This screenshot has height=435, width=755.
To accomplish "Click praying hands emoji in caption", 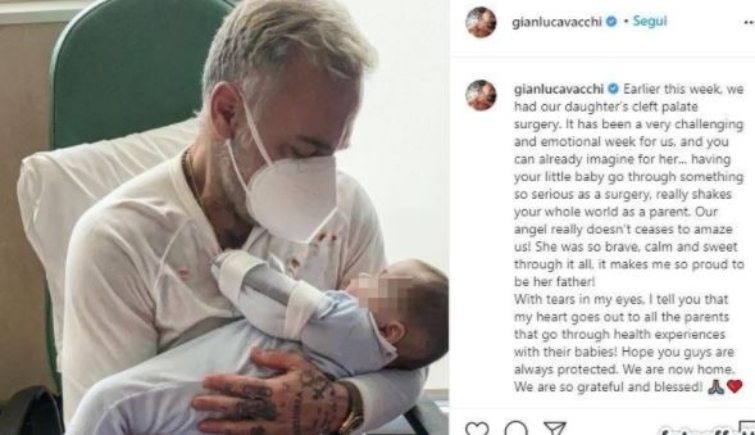I will [716, 386].
